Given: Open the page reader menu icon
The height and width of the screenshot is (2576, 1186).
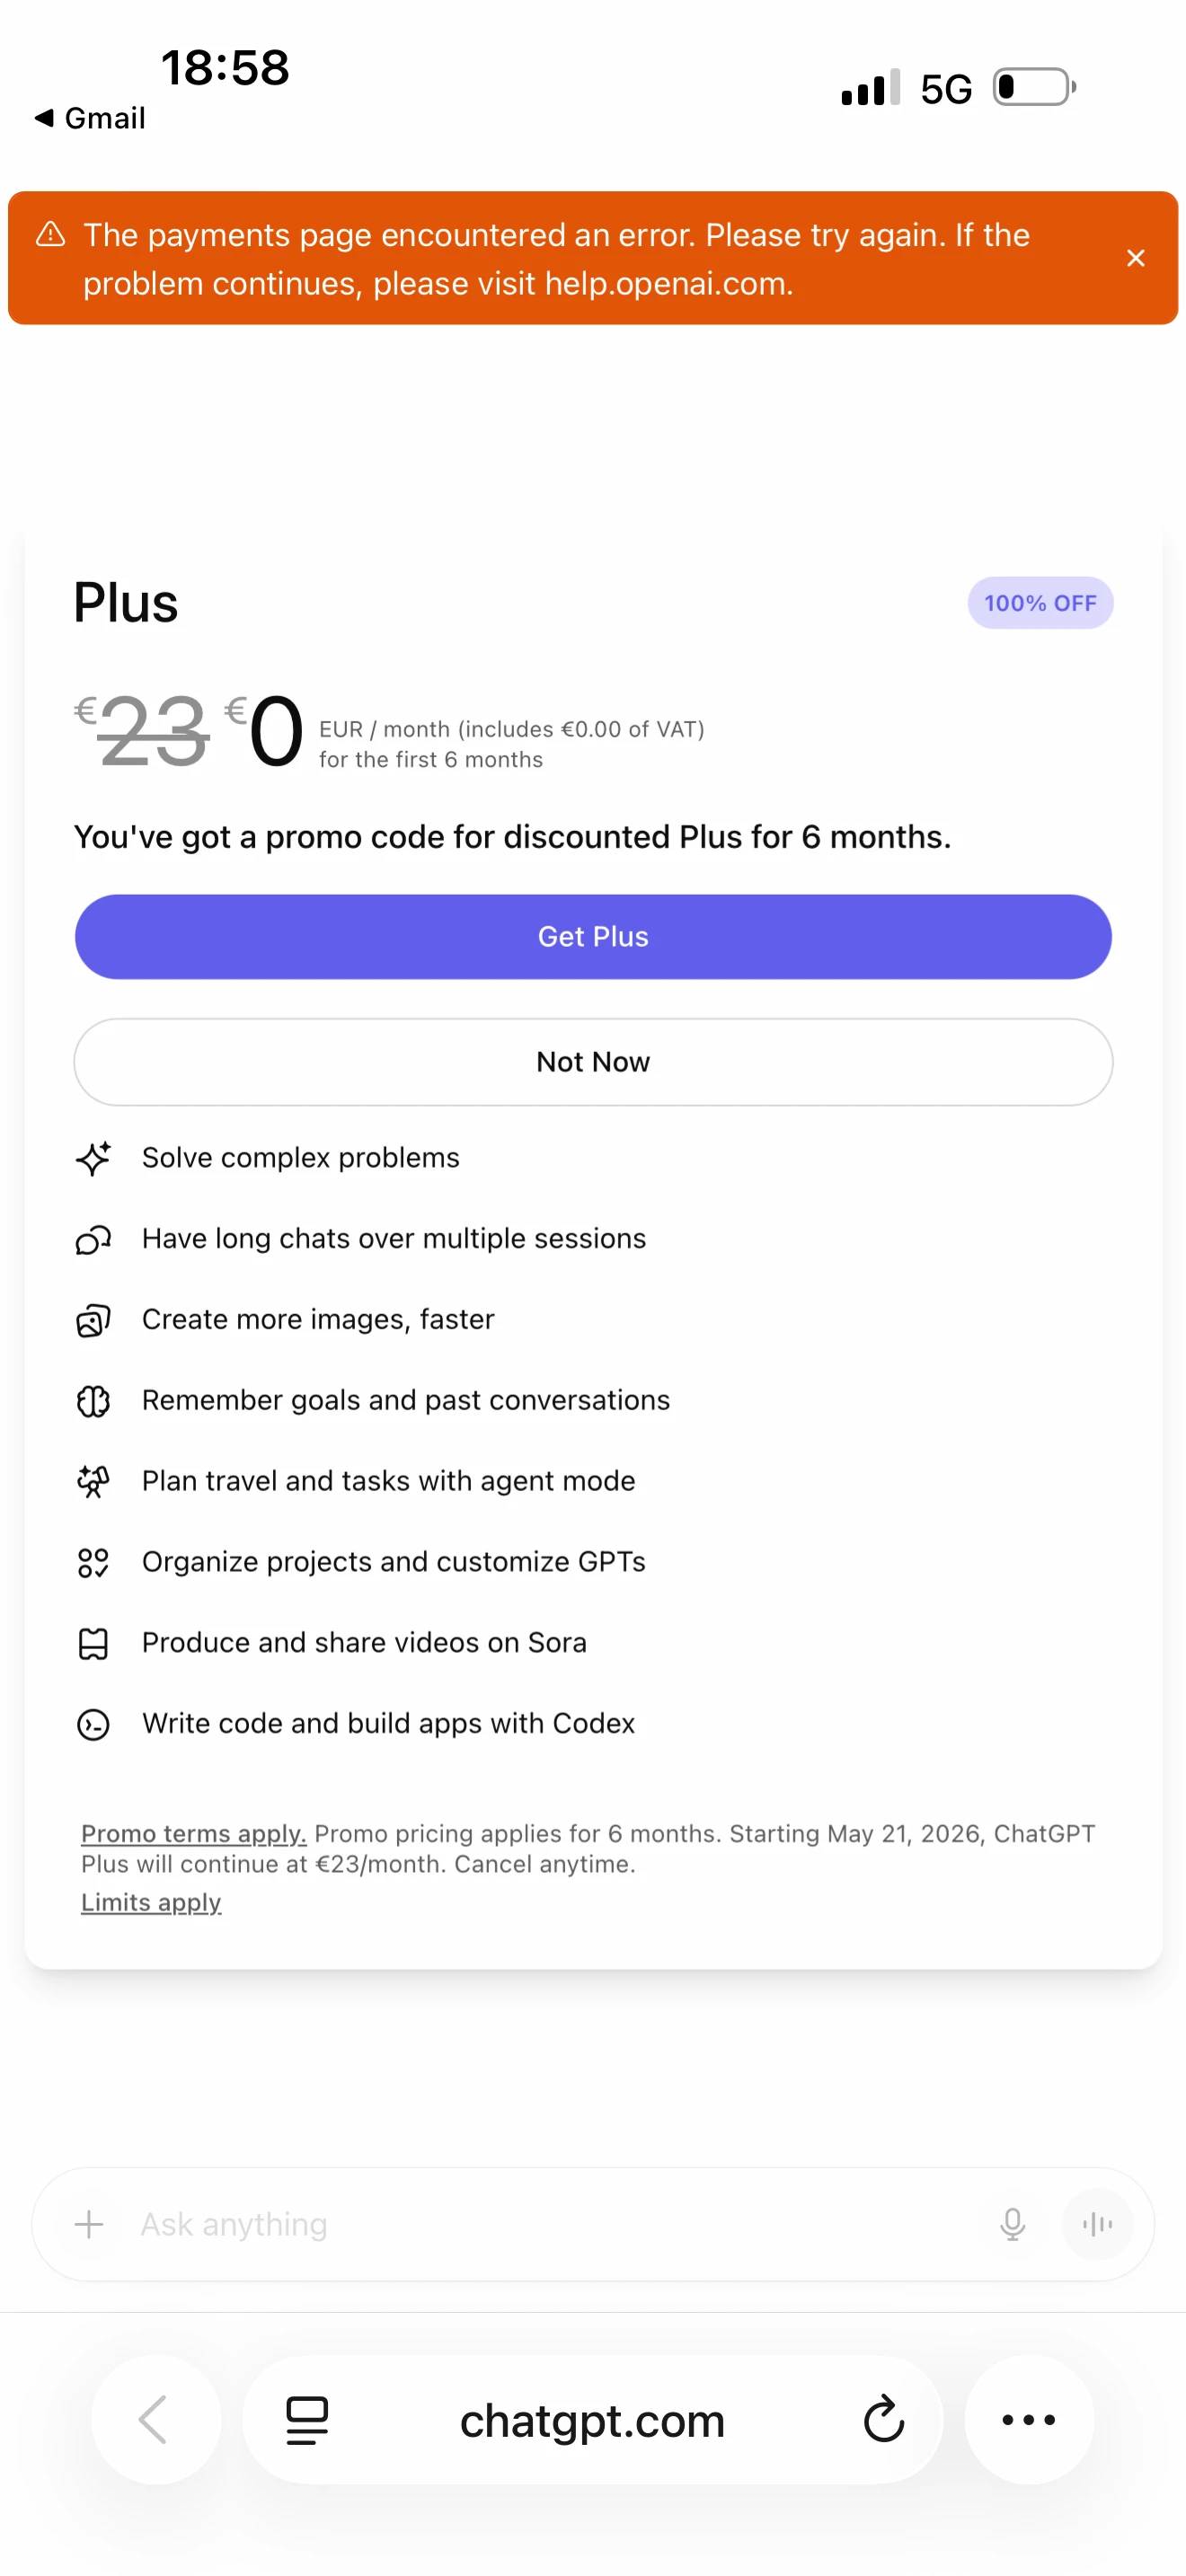Looking at the screenshot, I should [x=307, y=2420].
